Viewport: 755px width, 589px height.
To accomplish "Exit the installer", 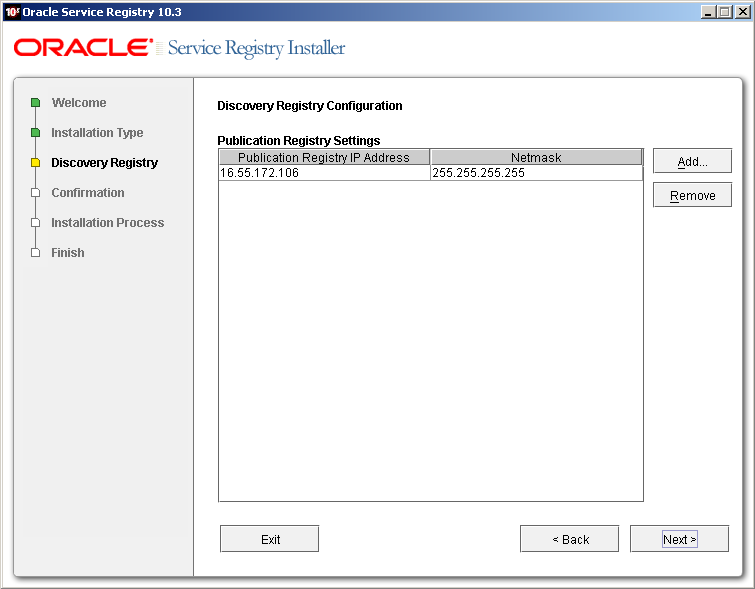I will tap(270, 539).
